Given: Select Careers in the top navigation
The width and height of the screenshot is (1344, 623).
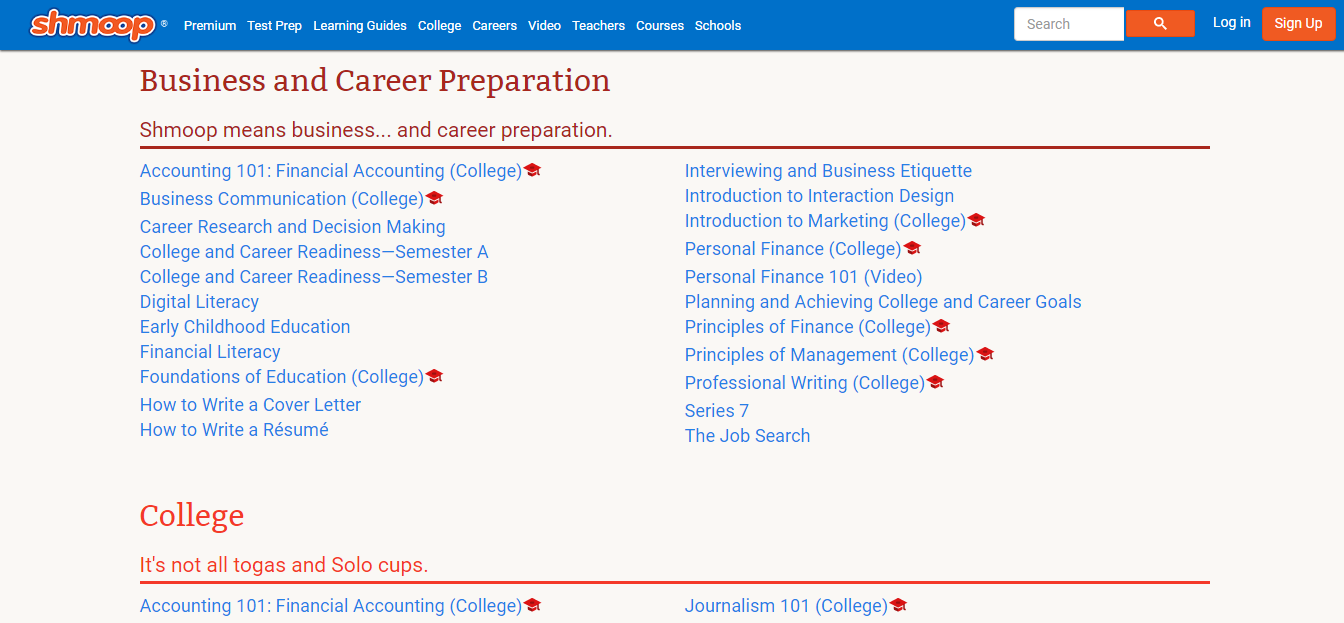Looking at the screenshot, I should click(x=494, y=26).
